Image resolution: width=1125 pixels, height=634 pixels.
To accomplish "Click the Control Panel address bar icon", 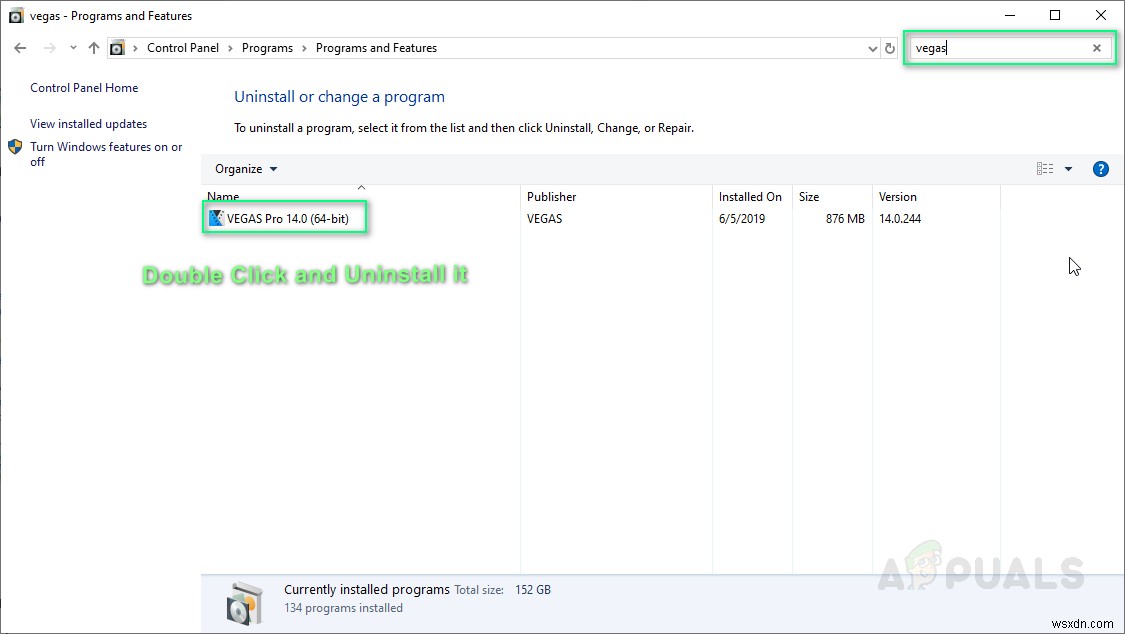I will point(117,48).
